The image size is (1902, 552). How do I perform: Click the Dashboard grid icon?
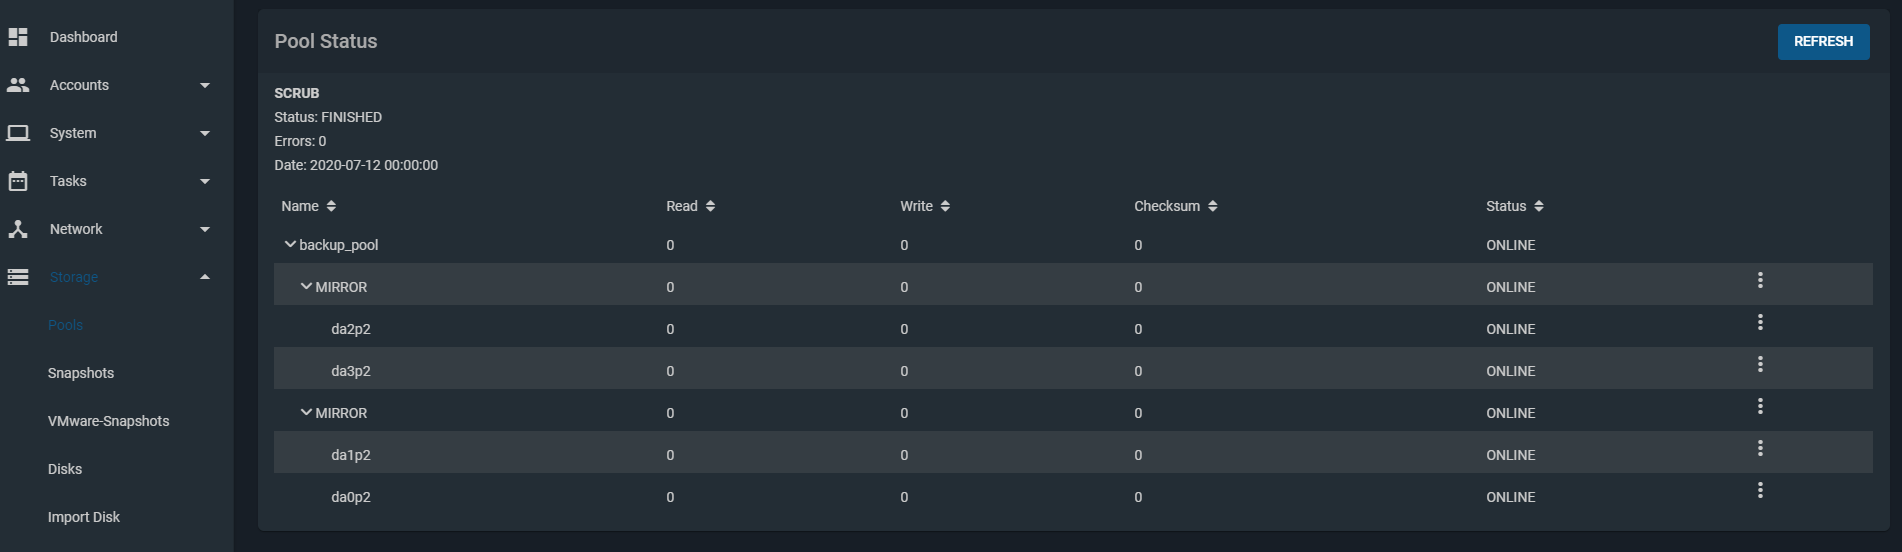[18, 37]
